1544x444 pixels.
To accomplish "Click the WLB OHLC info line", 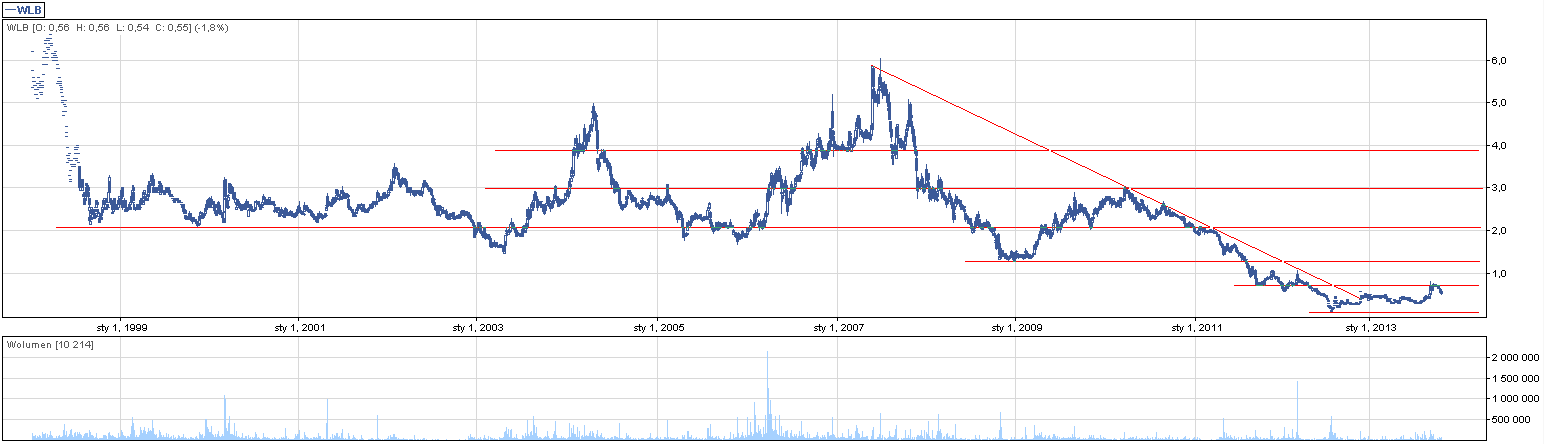I will 118,28.
